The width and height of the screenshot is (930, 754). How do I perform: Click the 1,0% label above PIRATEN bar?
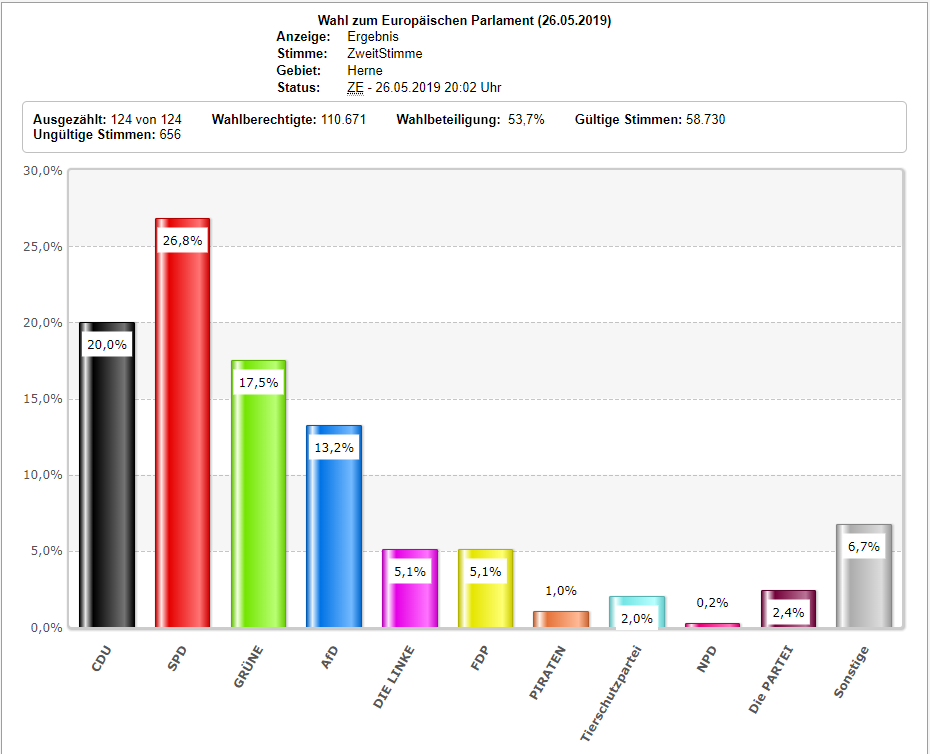tap(561, 591)
